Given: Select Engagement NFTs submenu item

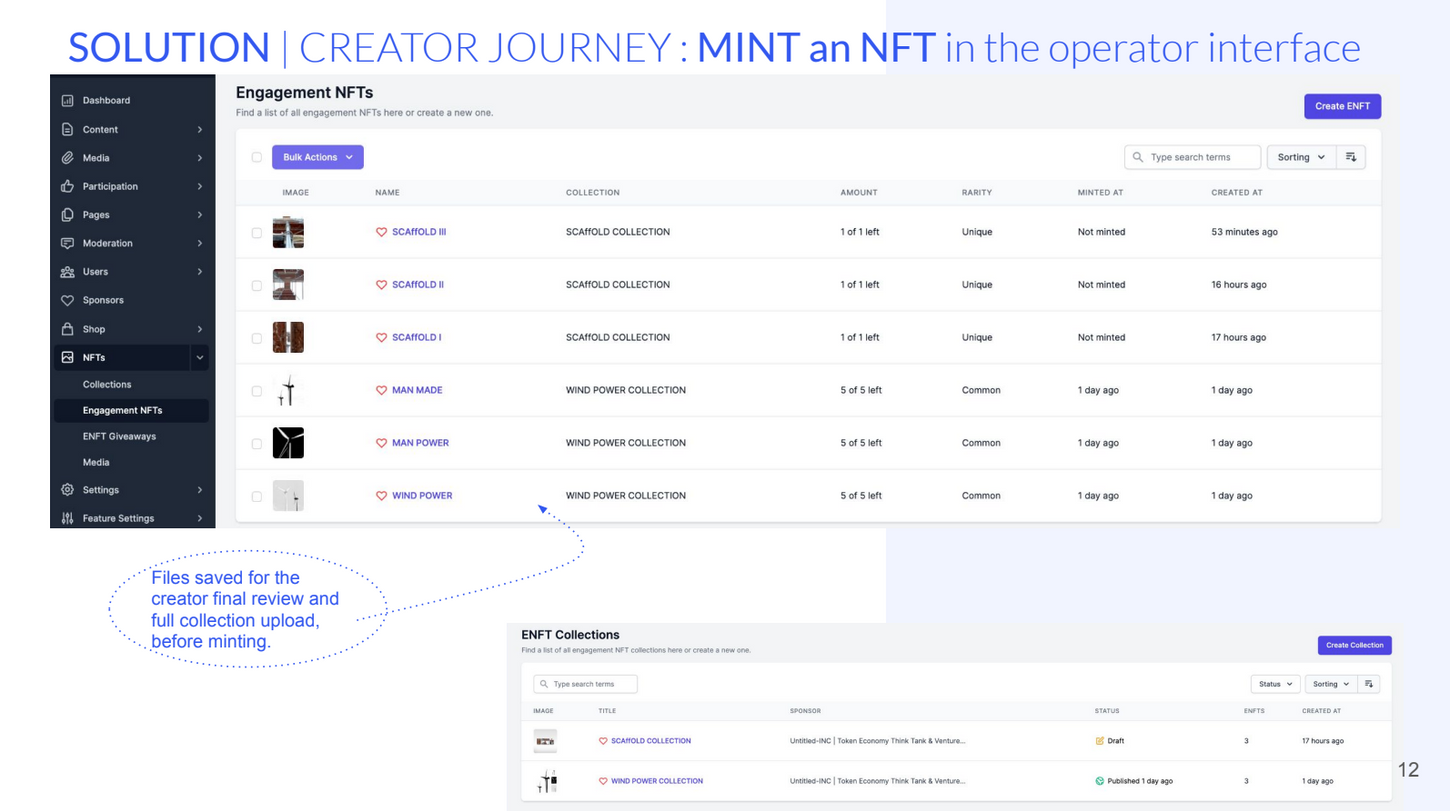Looking at the screenshot, I should point(122,410).
